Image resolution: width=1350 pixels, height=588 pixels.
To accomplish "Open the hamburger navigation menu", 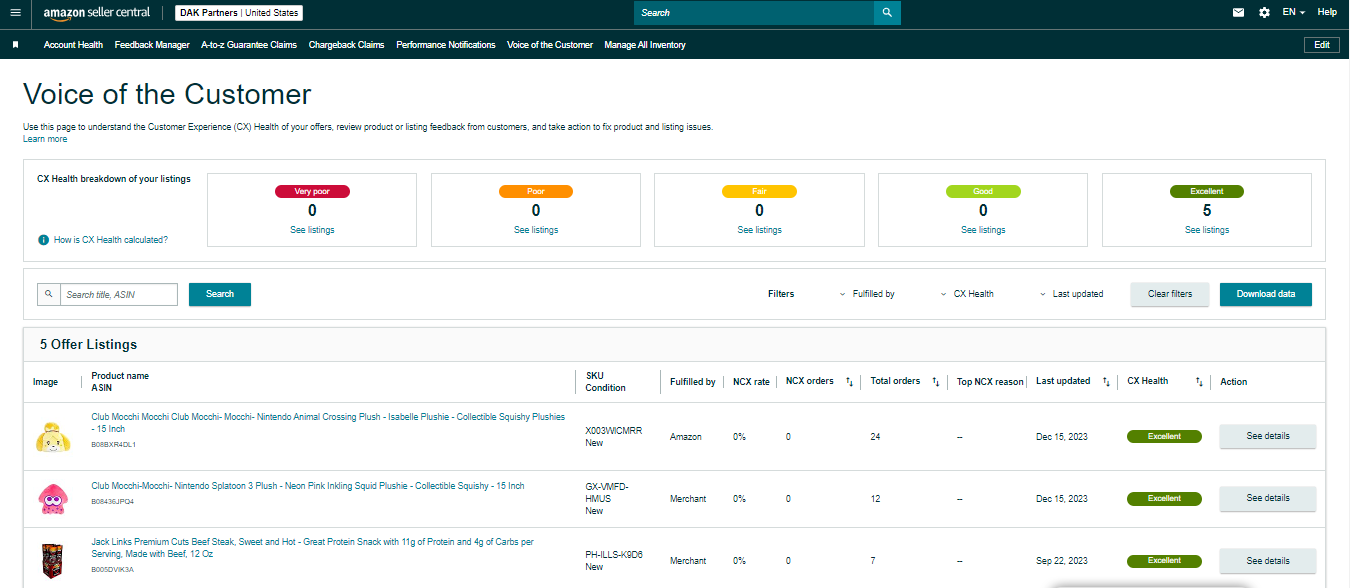I will tap(14, 13).
